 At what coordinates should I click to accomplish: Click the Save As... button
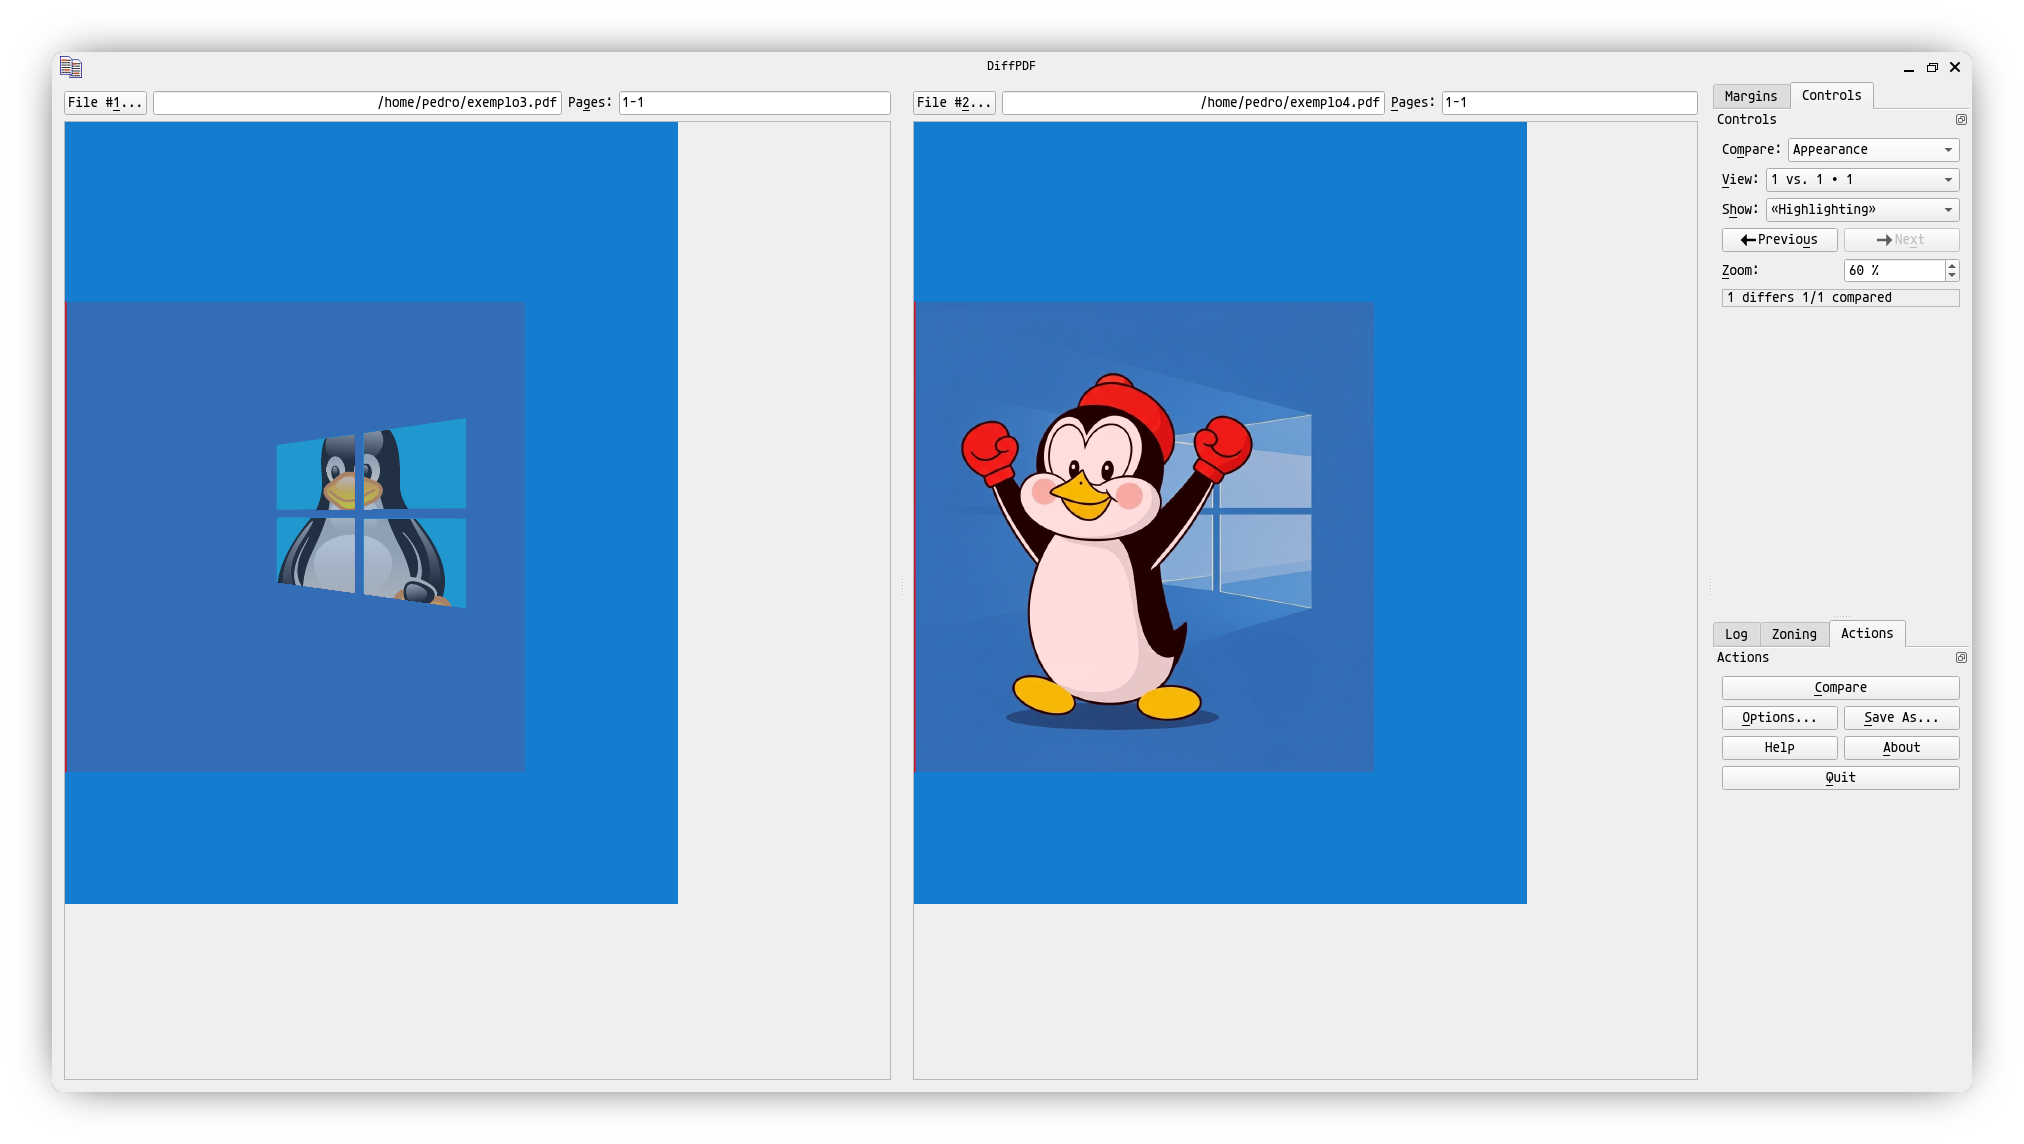coord(1900,718)
